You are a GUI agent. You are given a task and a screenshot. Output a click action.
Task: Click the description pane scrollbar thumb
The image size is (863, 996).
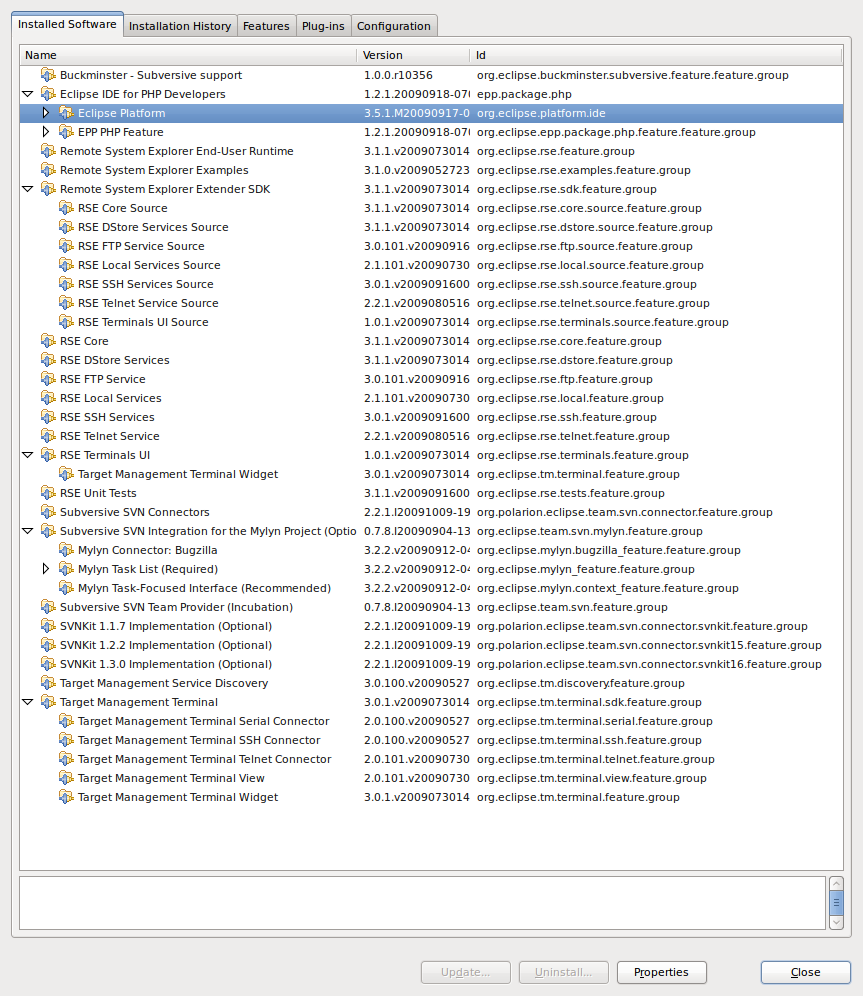pos(836,903)
